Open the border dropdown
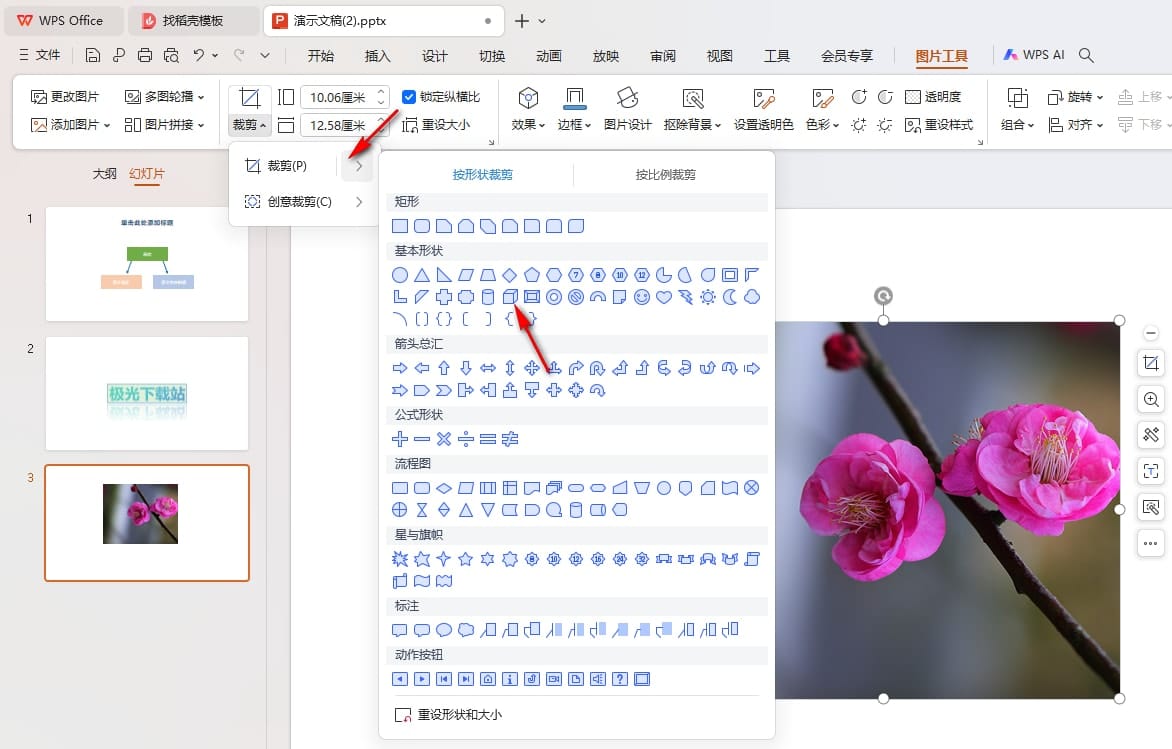Screen dimensions: 1172x749 [x=574, y=125]
